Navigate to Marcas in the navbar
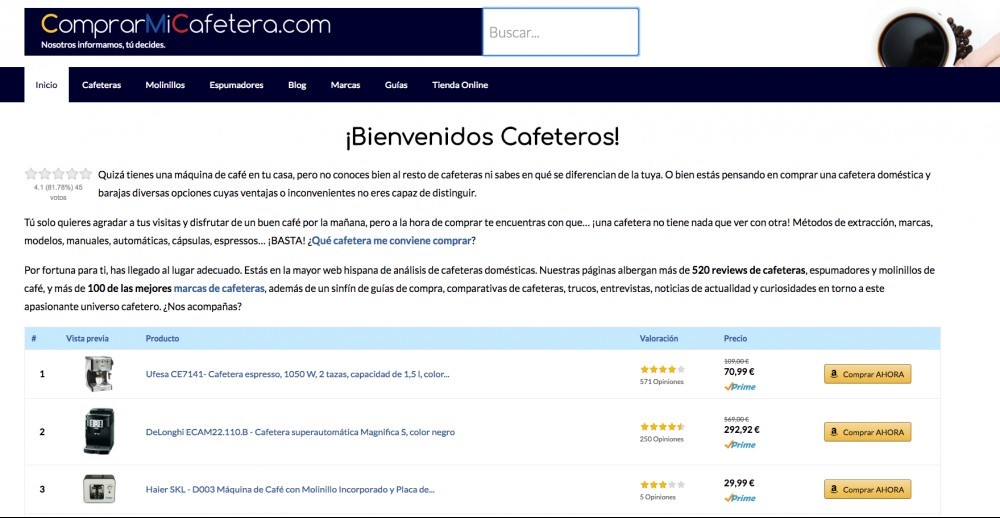1000x518 pixels. point(345,85)
